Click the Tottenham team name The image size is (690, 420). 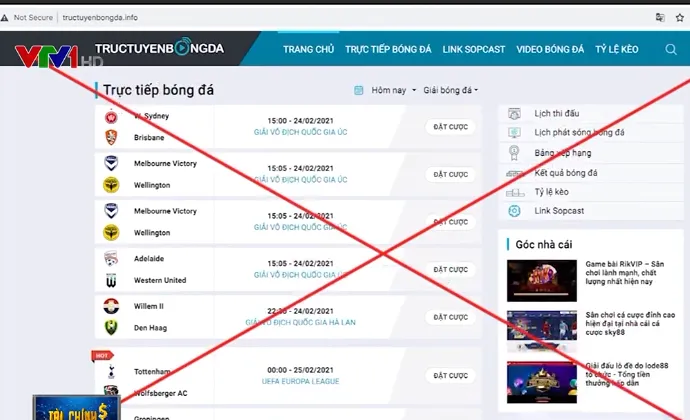click(x=152, y=372)
